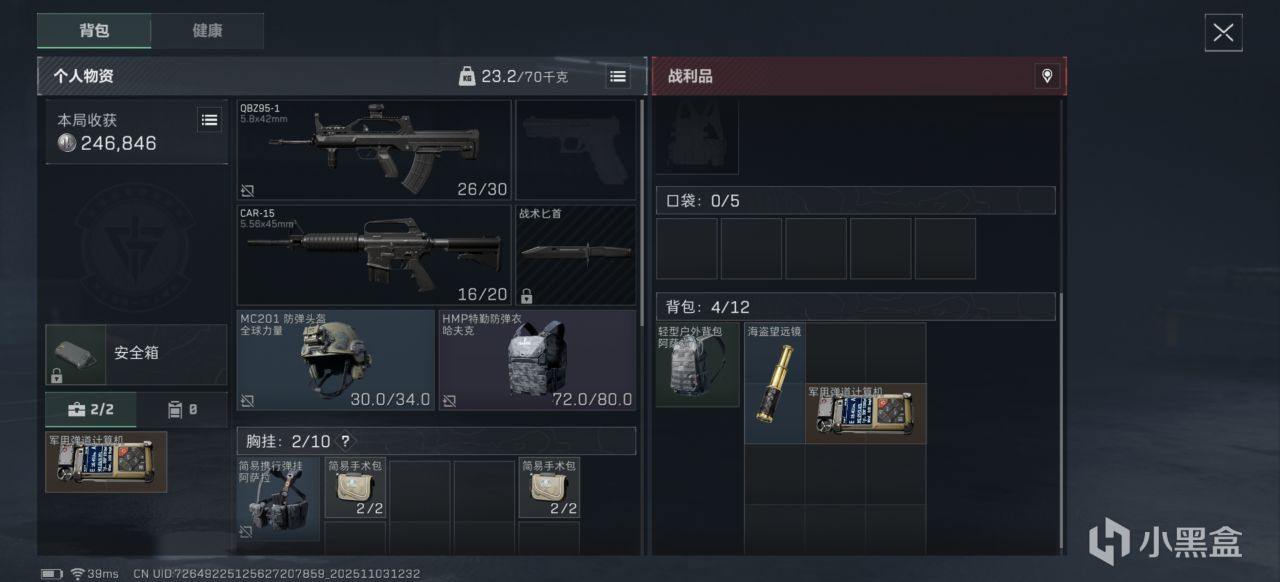Click the 军用弹道计算机 in loot backpack
1280x582 pixels.
point(866,413)
